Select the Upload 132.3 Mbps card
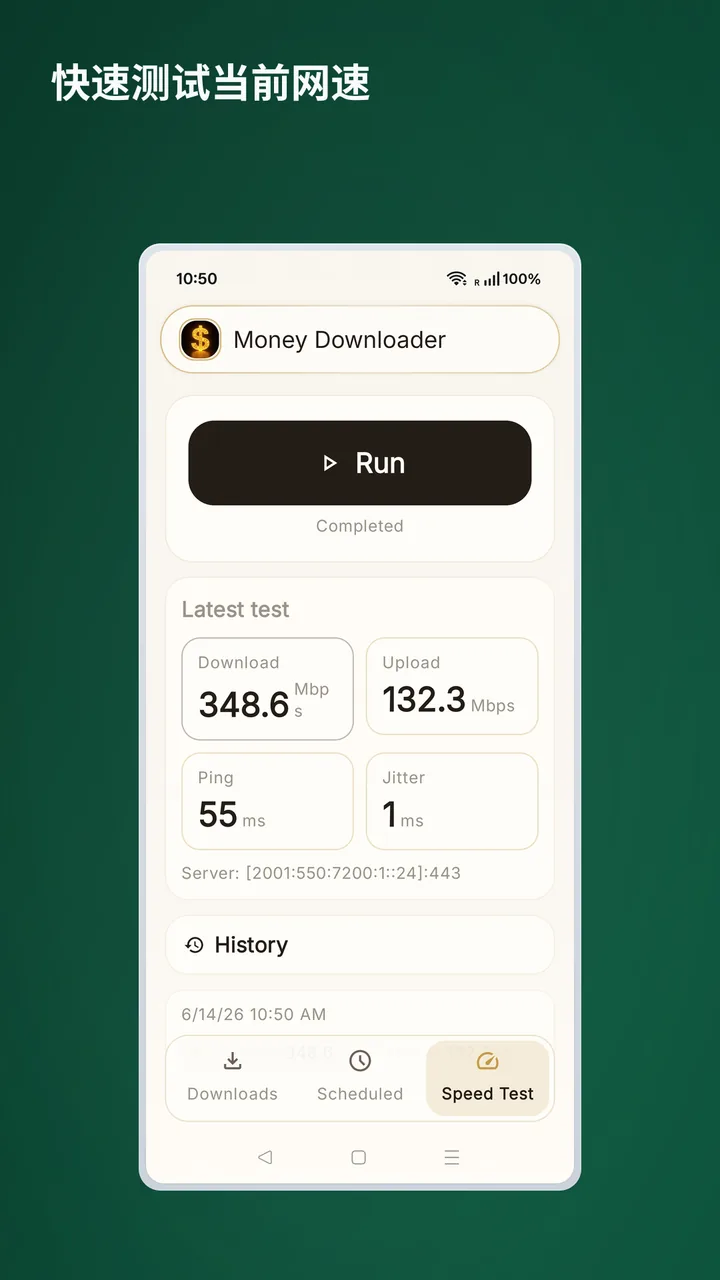This screenshot has height=1280, width=720. [452, 687]
